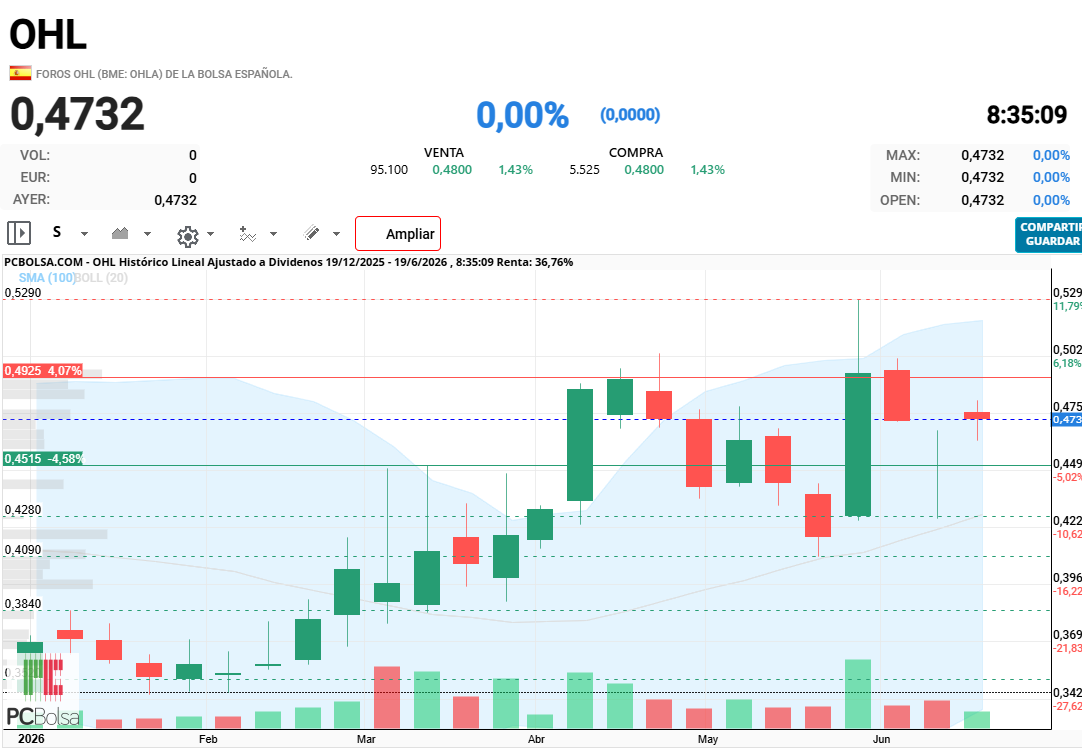Click the blue current price tag on axis
Screen dimensions: 1082x748
click(x=1066, y=420)
